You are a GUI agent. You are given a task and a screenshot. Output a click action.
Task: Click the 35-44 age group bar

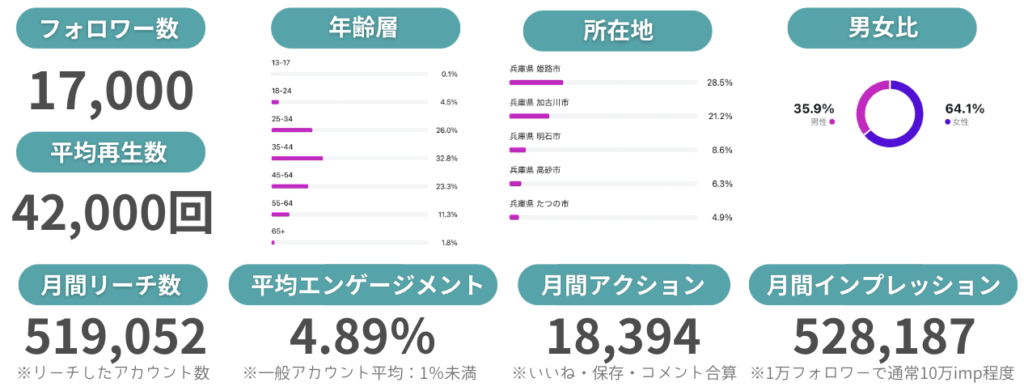[349, 158]
